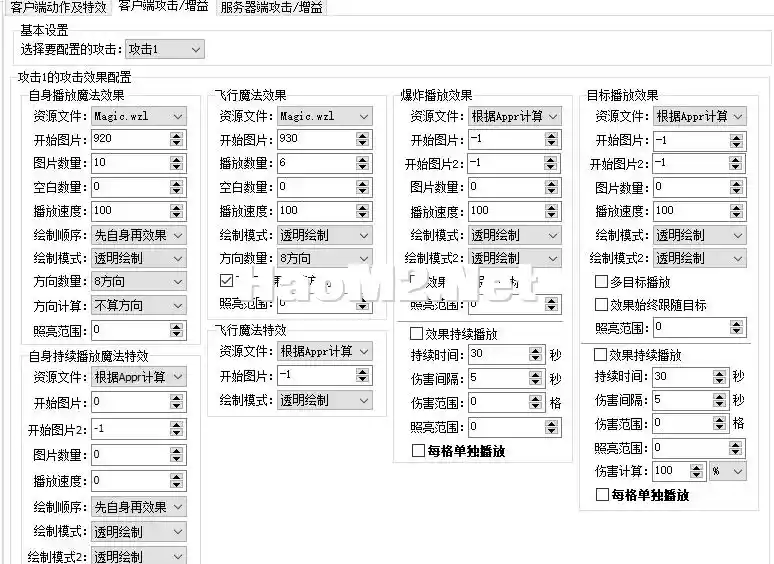The width and height of the screenshot is (774, 564).
Task: Open 方向计算 dropdown showing 不算方向
Action: tap(139, 305)
